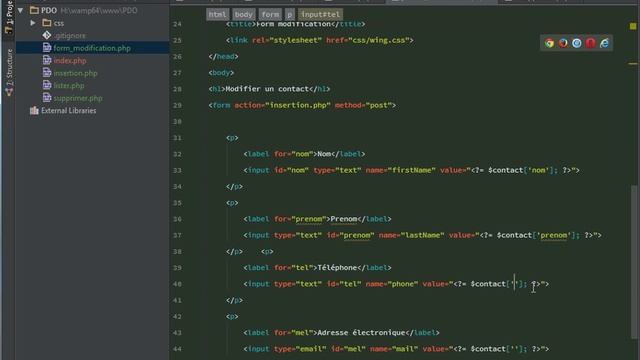The height and width of the screenshot is (360, 640).
Task: Open the 1: Project tool window tab
Action: 9,18
